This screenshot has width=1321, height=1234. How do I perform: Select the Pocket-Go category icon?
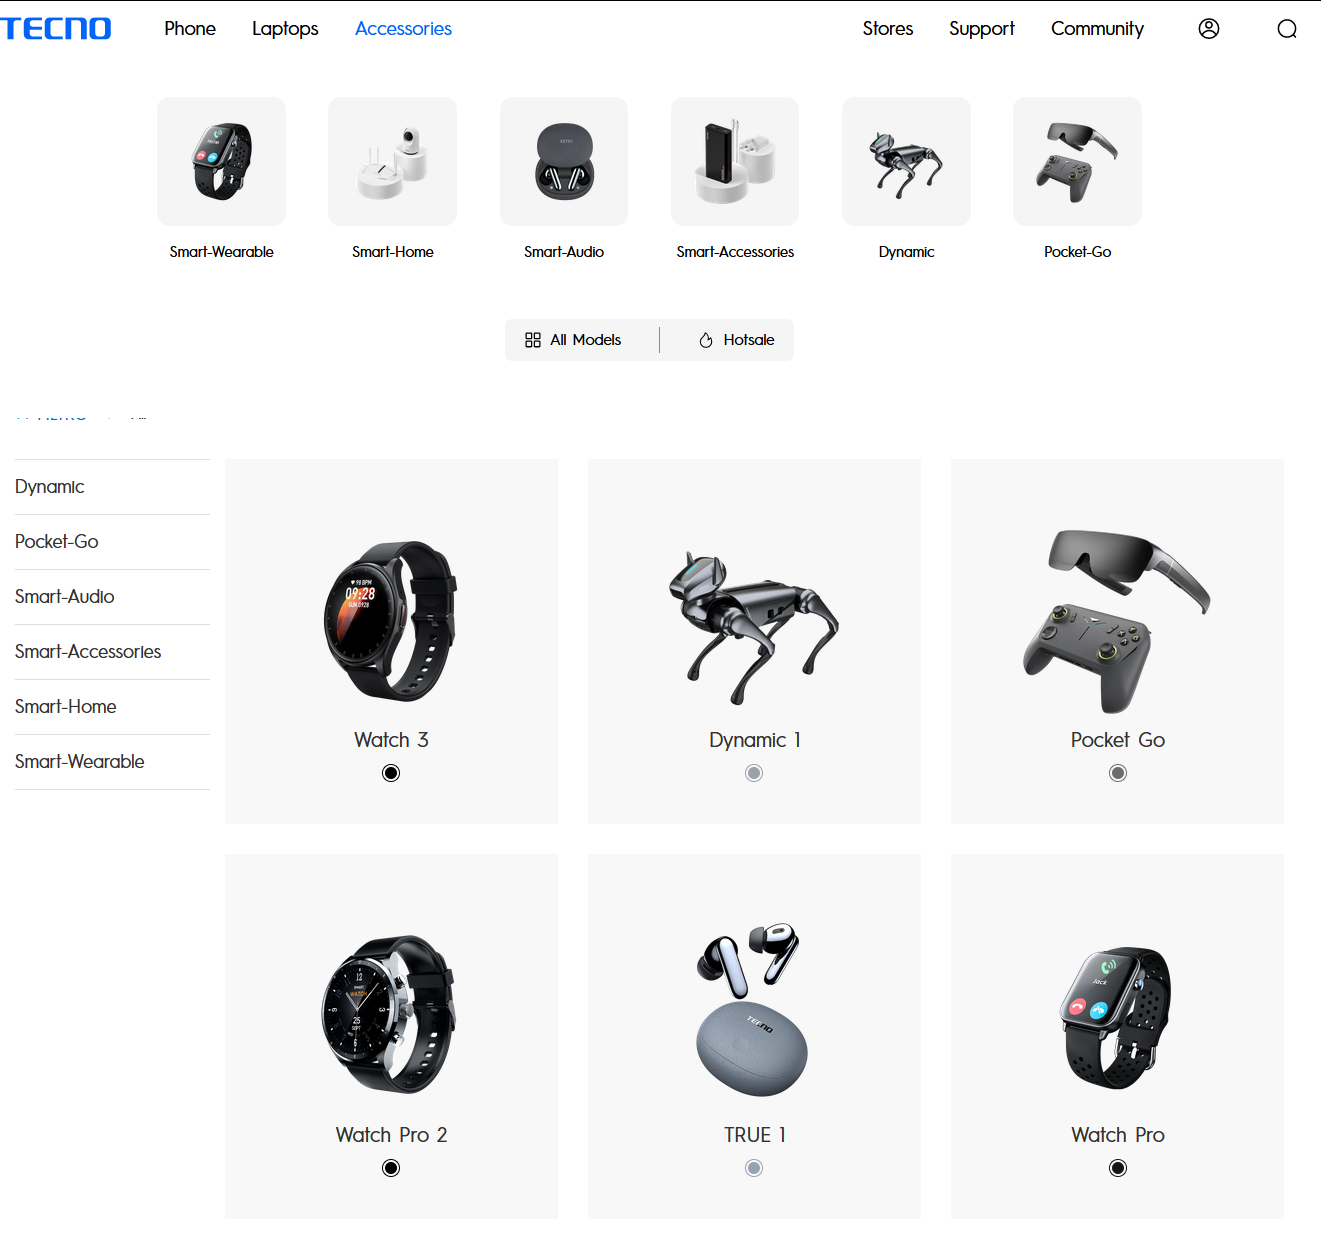coord(1077,161)
